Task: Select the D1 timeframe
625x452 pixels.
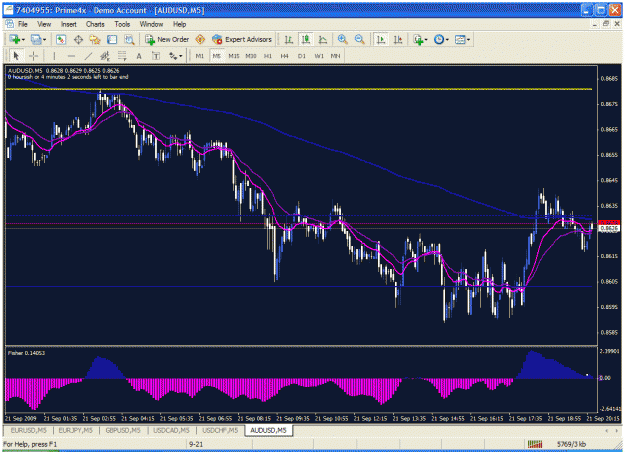Action: 302,56
